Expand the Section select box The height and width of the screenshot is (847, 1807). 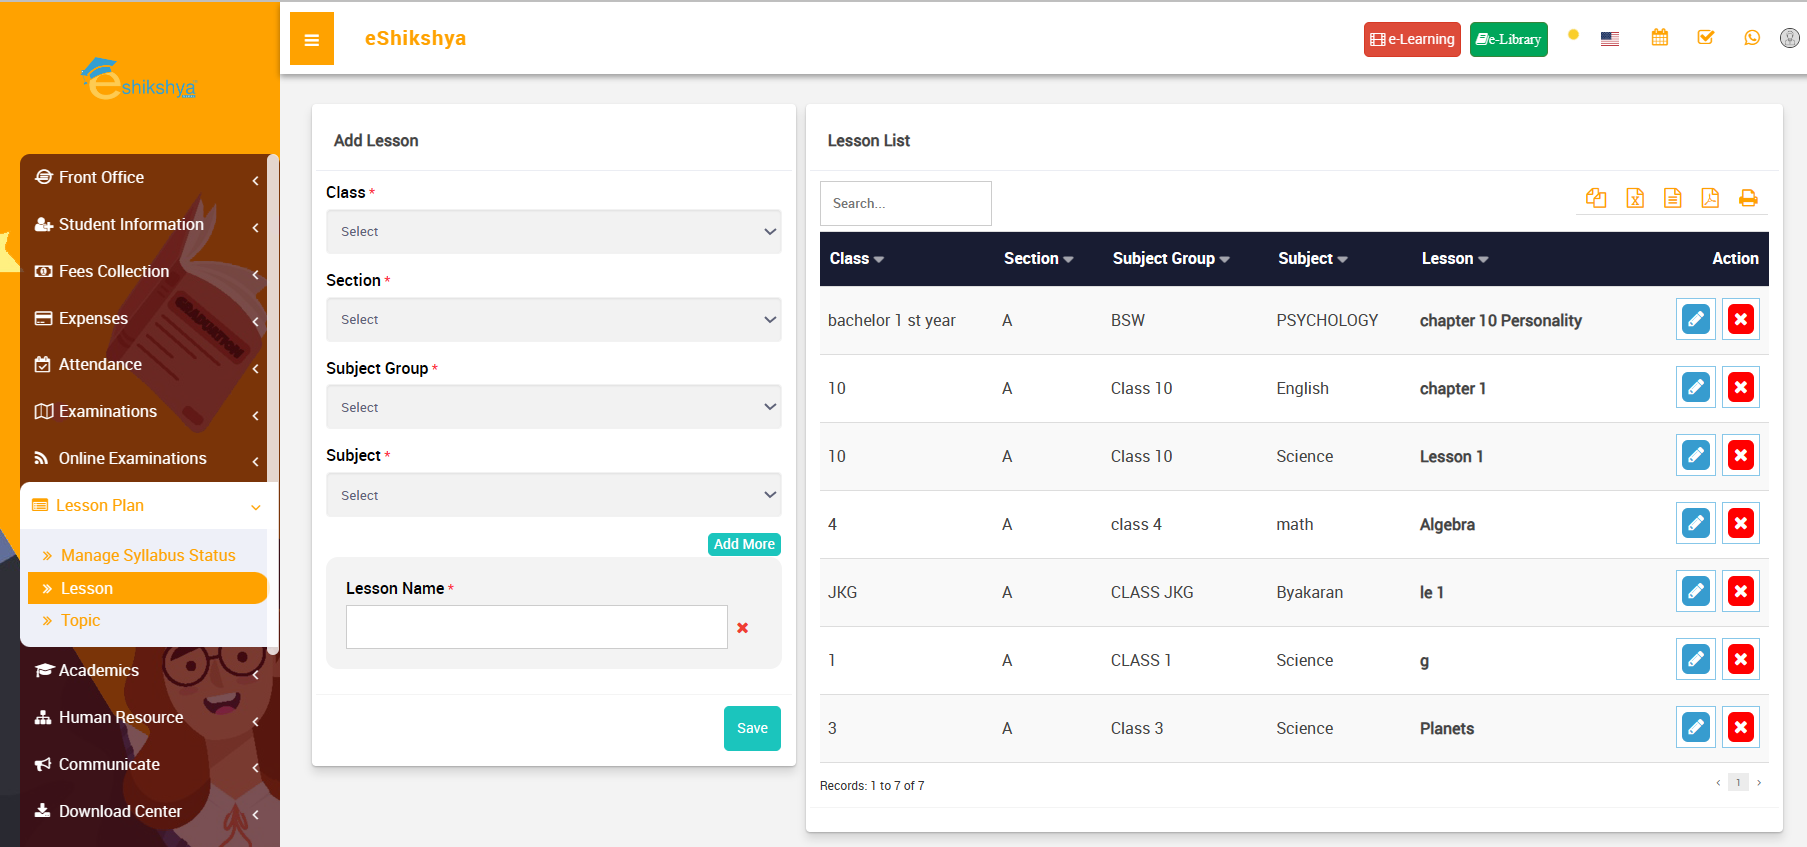(553, 320)
